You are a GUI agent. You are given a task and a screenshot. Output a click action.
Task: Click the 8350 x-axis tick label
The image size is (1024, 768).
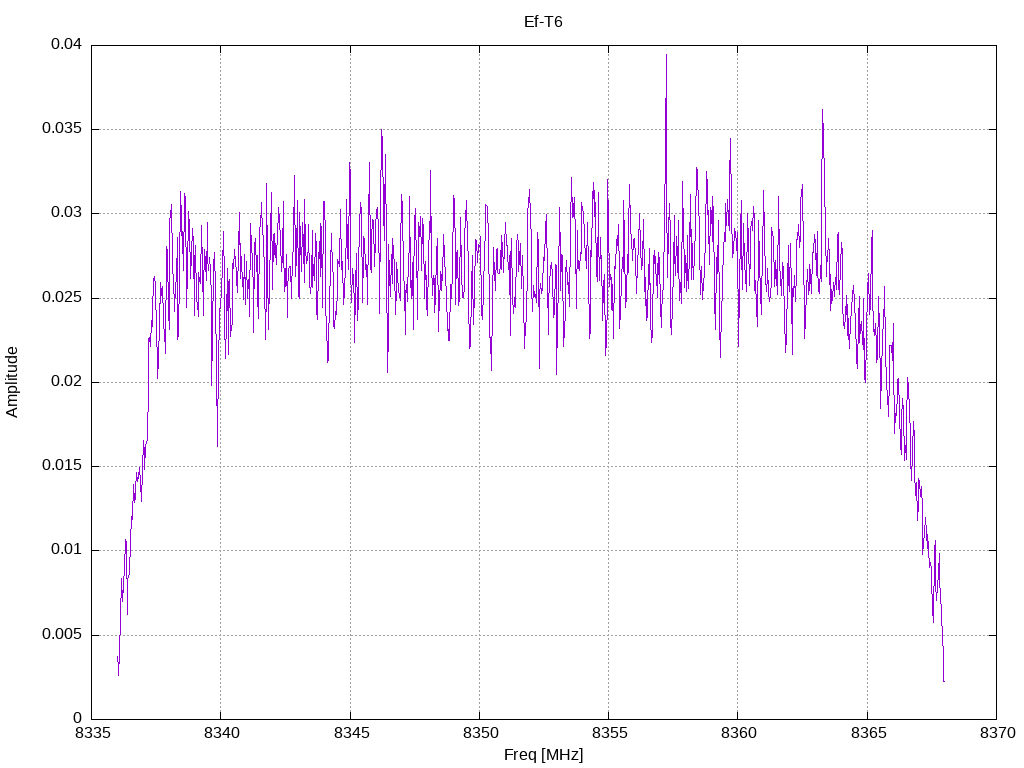tap(479, 733)
